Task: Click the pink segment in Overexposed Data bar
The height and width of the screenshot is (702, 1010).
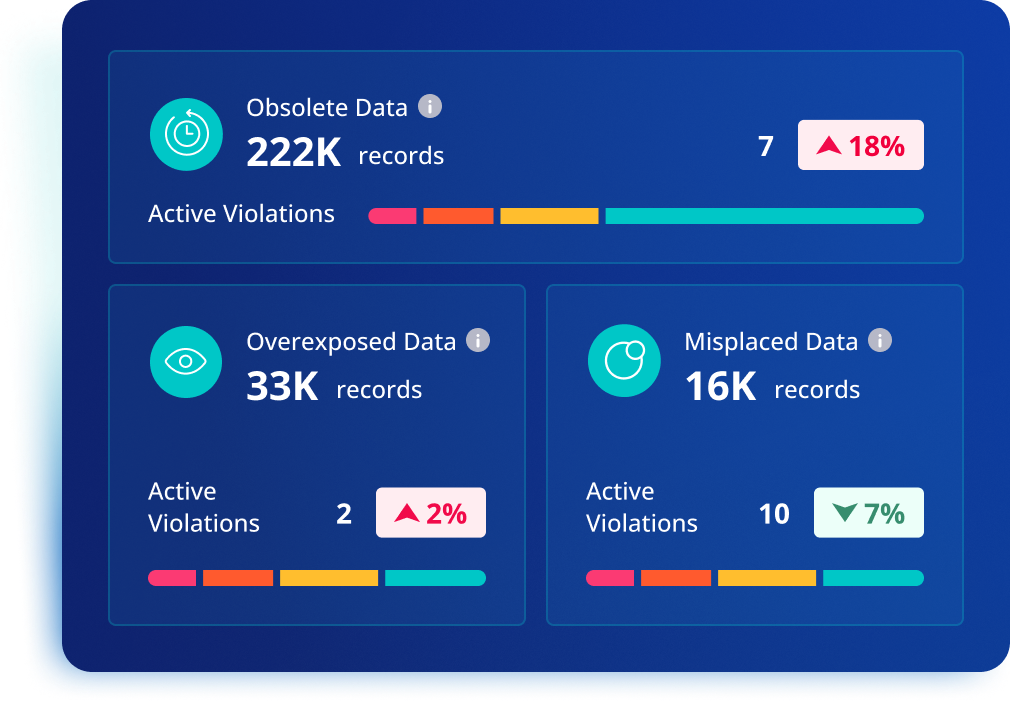Action: [x=172, y=578]
